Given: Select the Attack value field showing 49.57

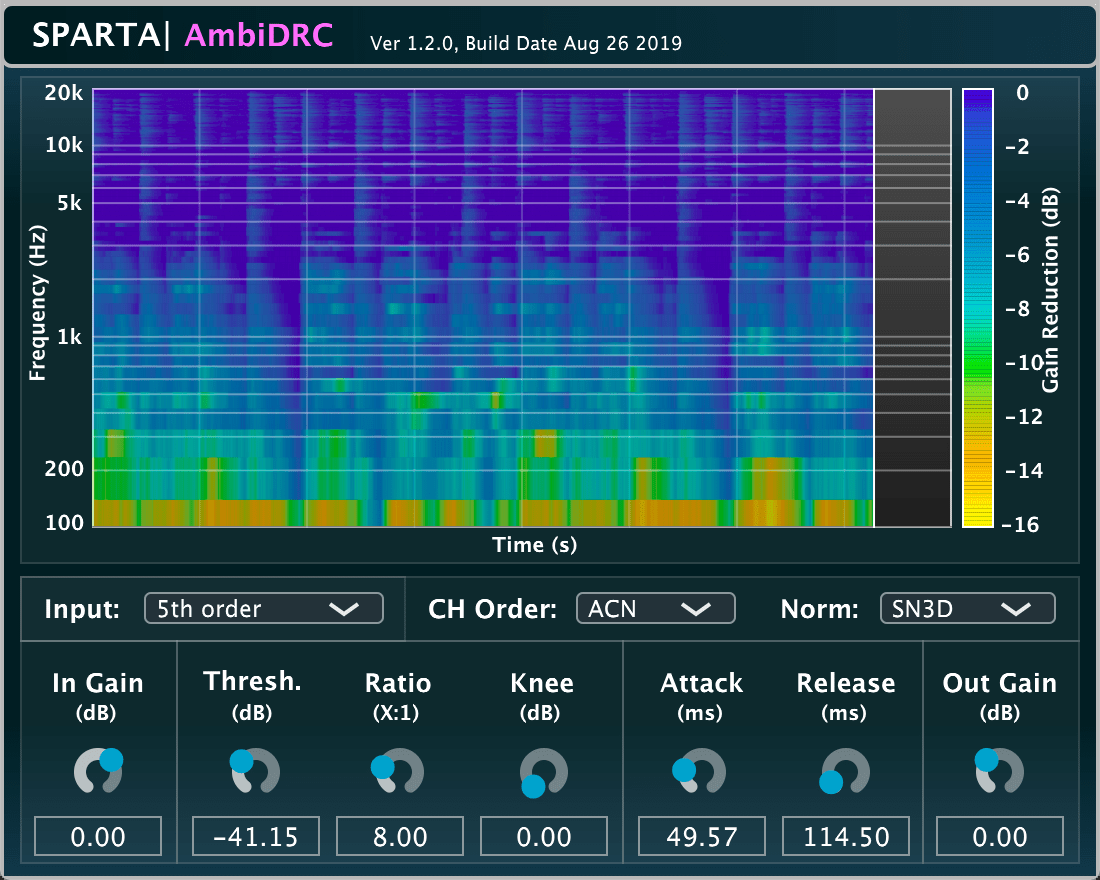Looking at the screenshot, I should point(701,836).
